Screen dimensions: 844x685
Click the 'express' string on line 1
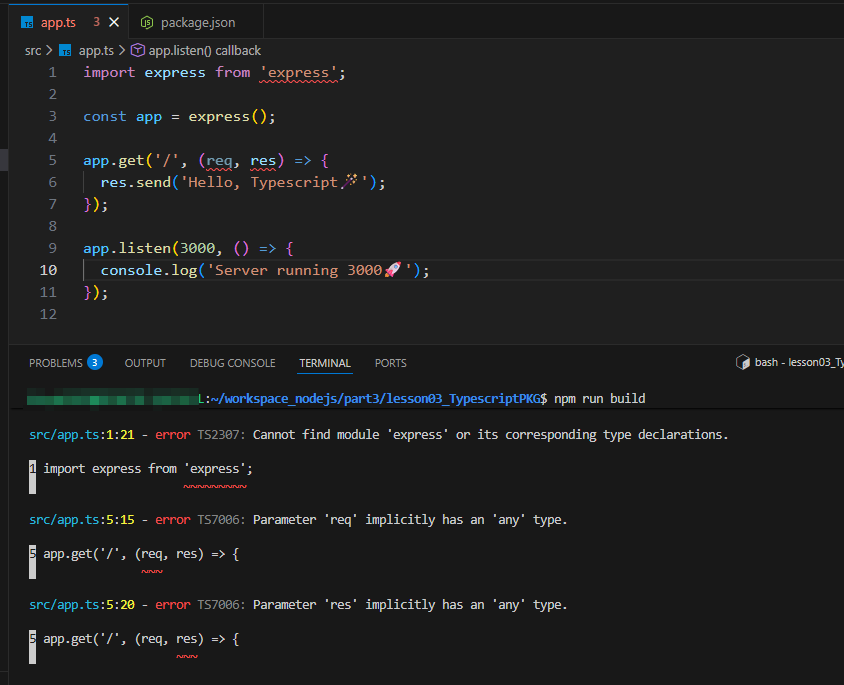tap(298, 73)
